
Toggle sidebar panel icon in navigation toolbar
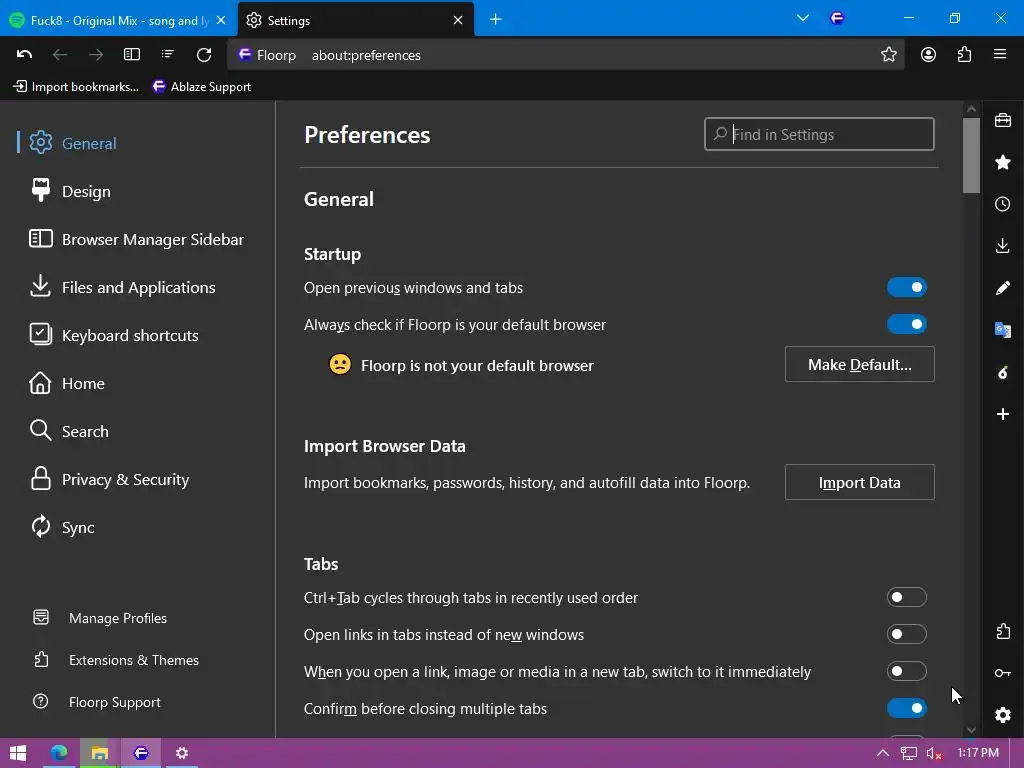(132, 55)
